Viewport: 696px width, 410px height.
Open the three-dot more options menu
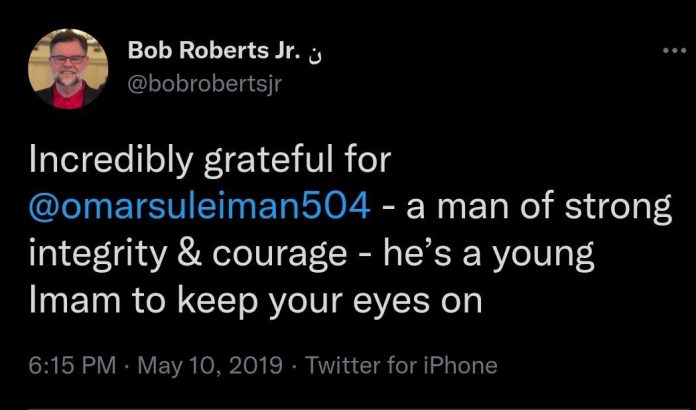pyautogui.click(x=674, y=51)
